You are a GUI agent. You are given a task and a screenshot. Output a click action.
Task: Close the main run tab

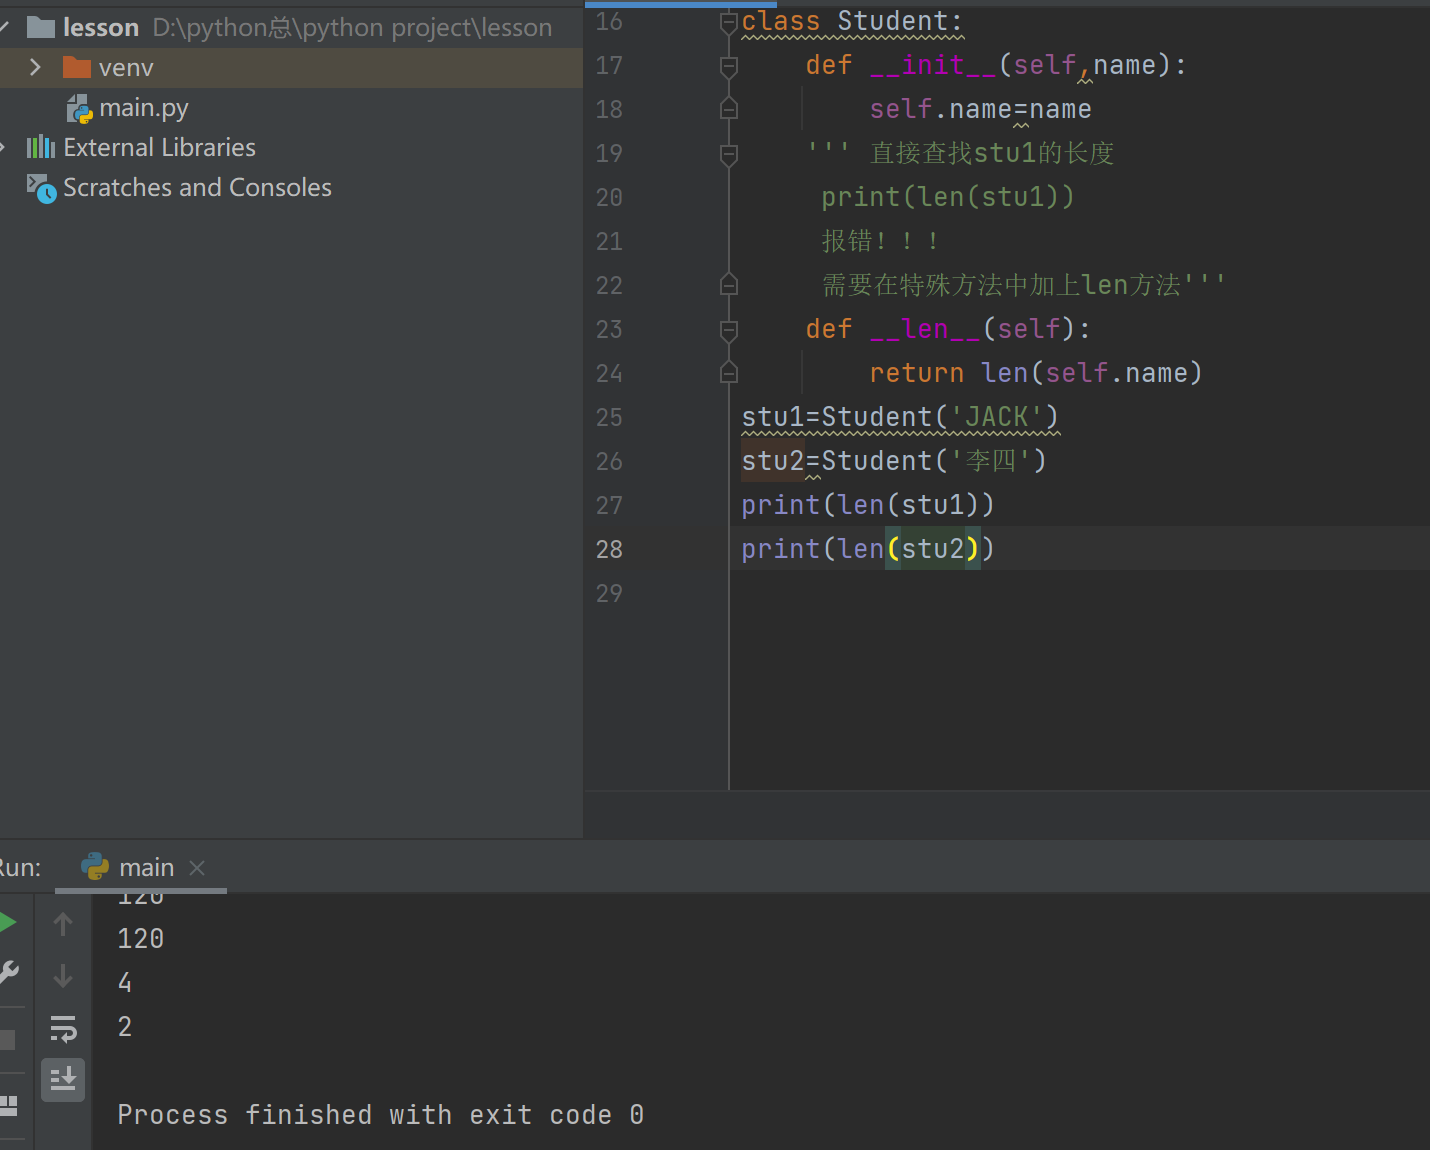click(197, 868)
